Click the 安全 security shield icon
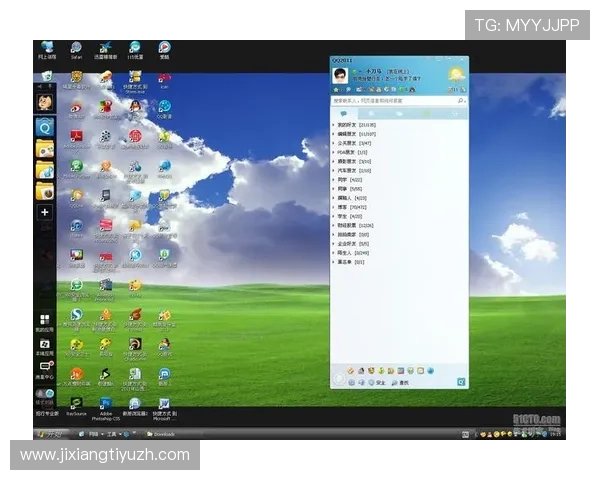 pos(372,382)
